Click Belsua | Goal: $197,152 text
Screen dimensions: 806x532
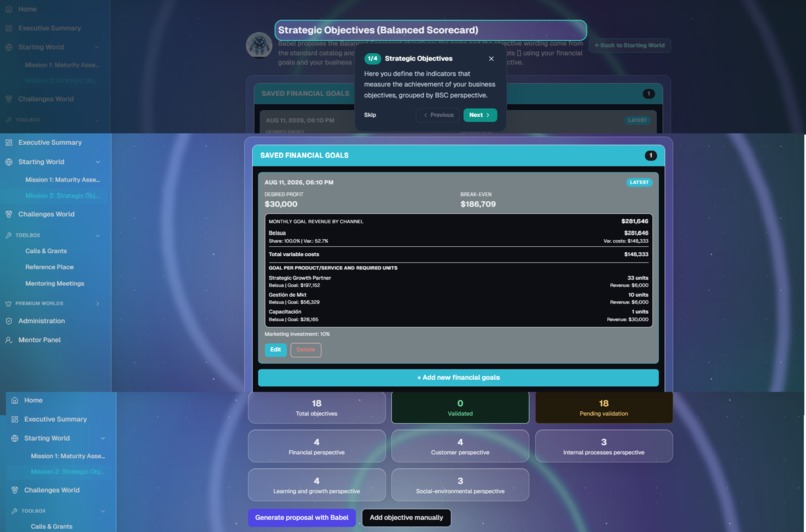294,285
